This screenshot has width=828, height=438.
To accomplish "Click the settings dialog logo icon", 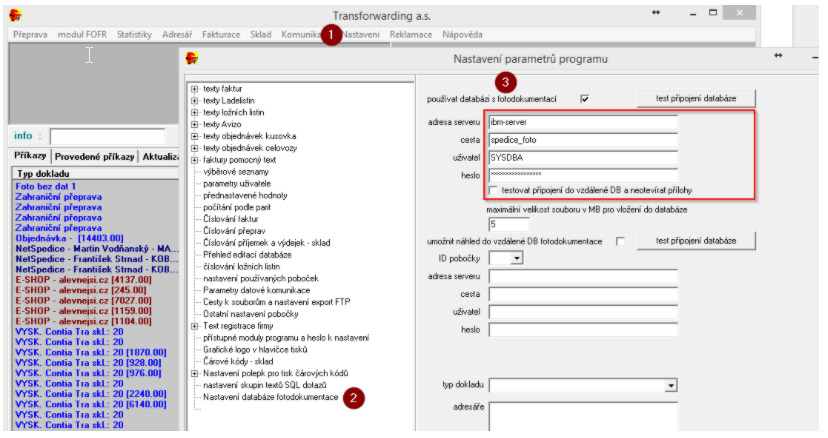I will click(x=192, y=59).
